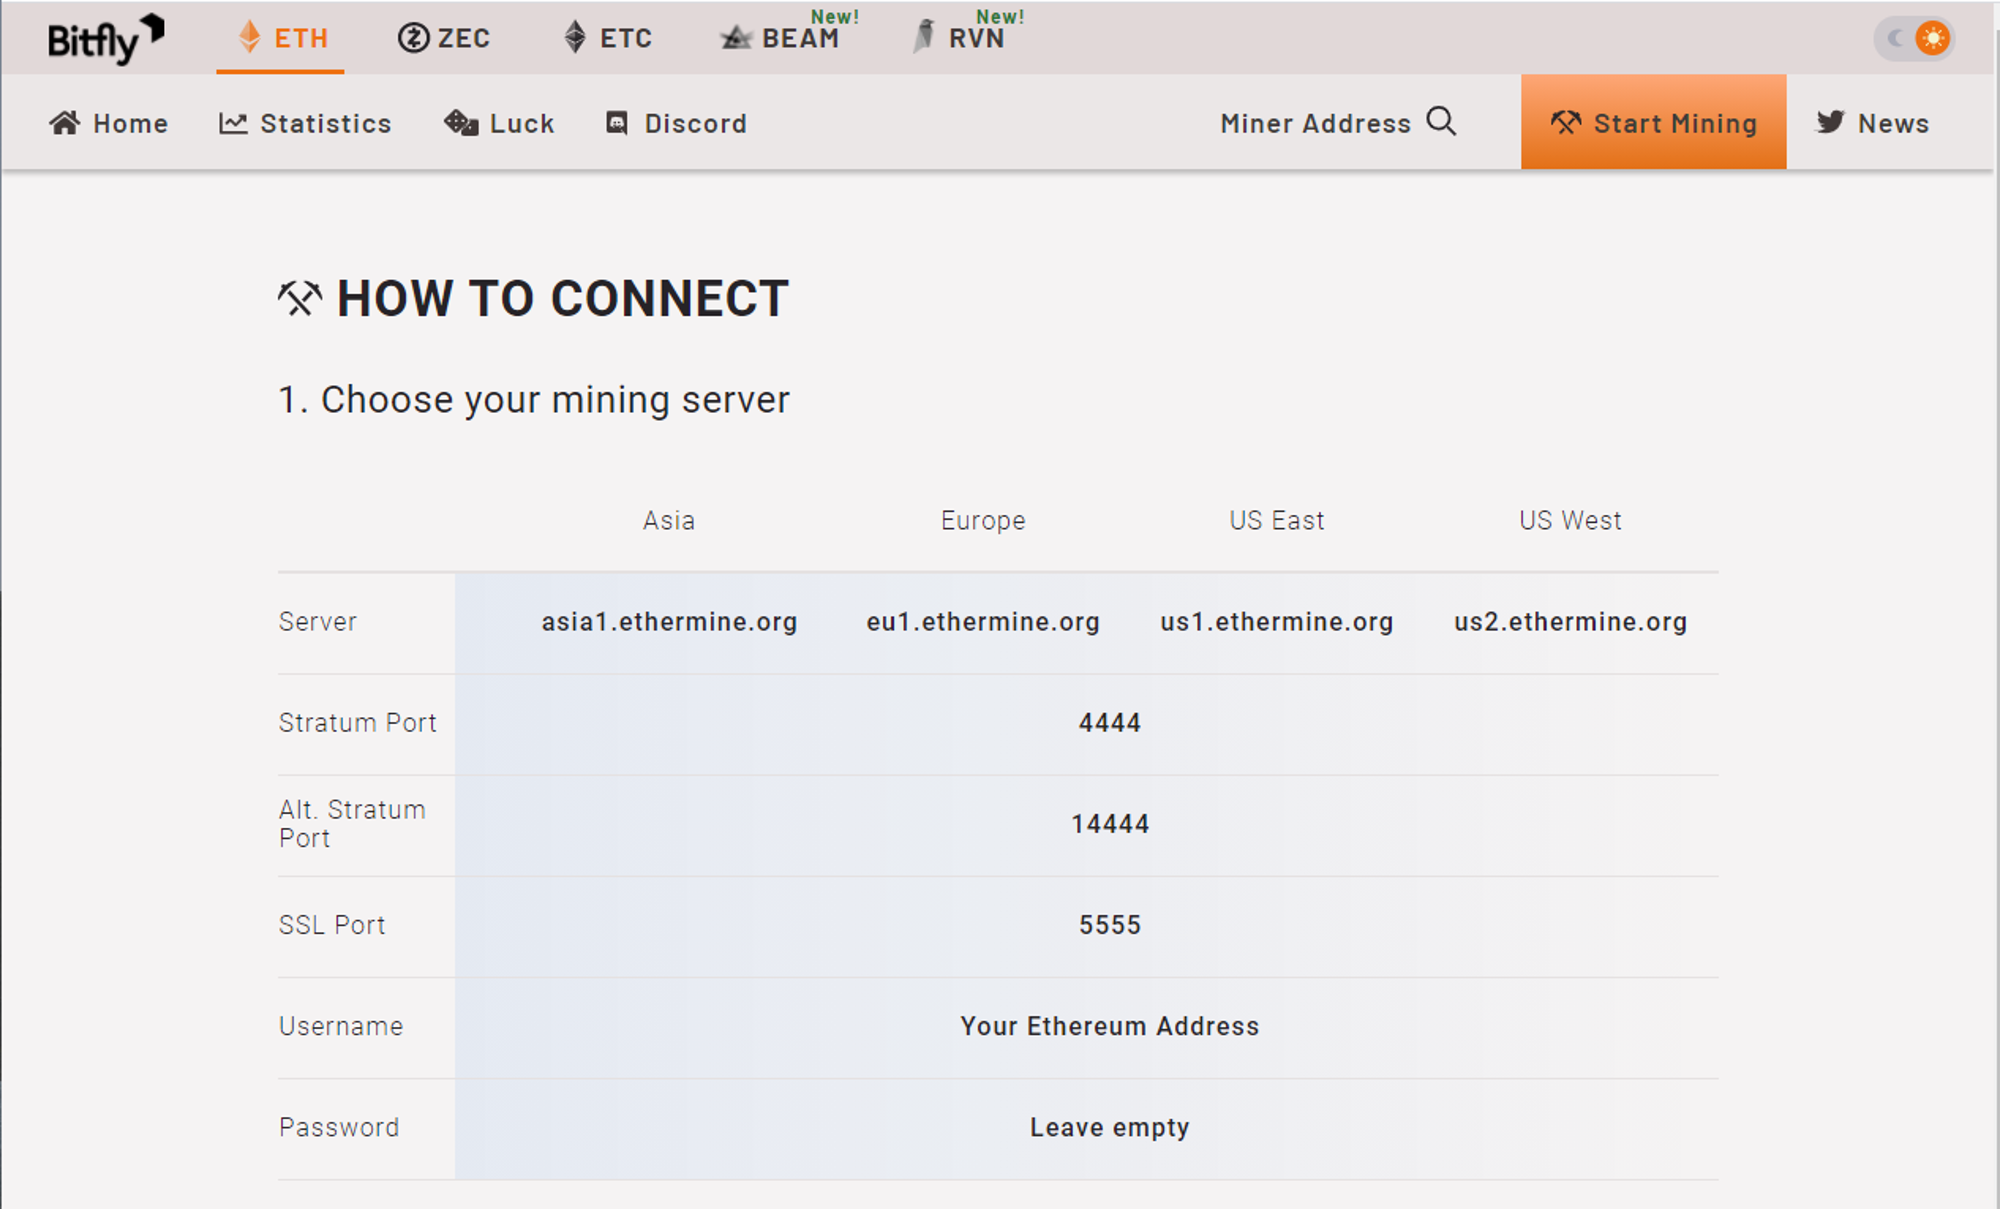Click the Asia column header
This screenshot has height=1209, width=2000.
[669, 520]
